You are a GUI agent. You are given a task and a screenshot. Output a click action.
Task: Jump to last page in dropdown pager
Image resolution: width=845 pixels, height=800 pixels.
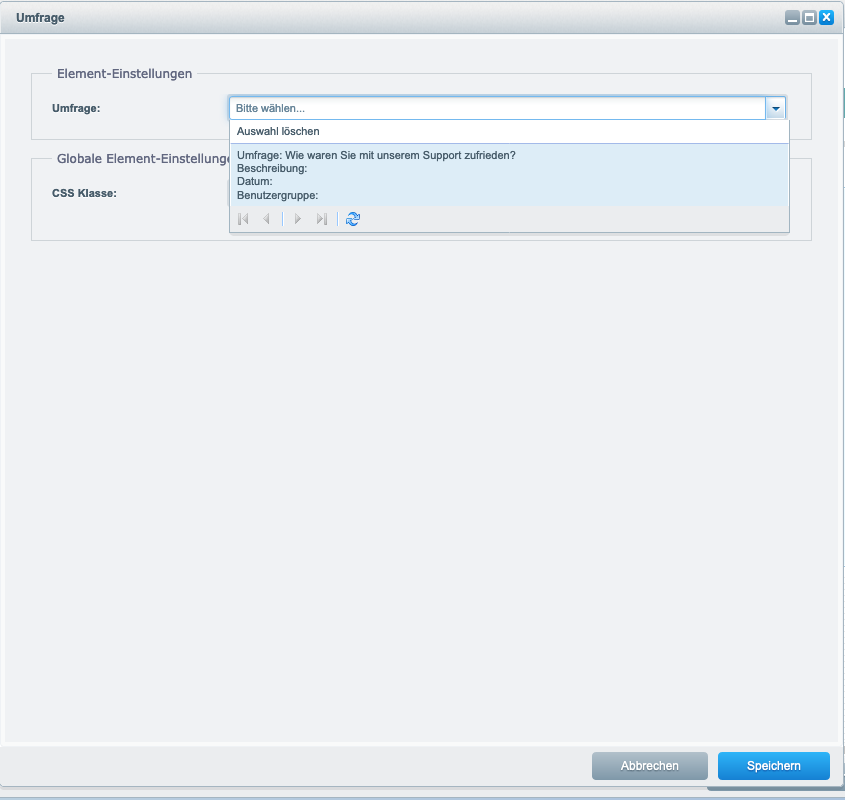pyautogui.click(x=321, y=219)
